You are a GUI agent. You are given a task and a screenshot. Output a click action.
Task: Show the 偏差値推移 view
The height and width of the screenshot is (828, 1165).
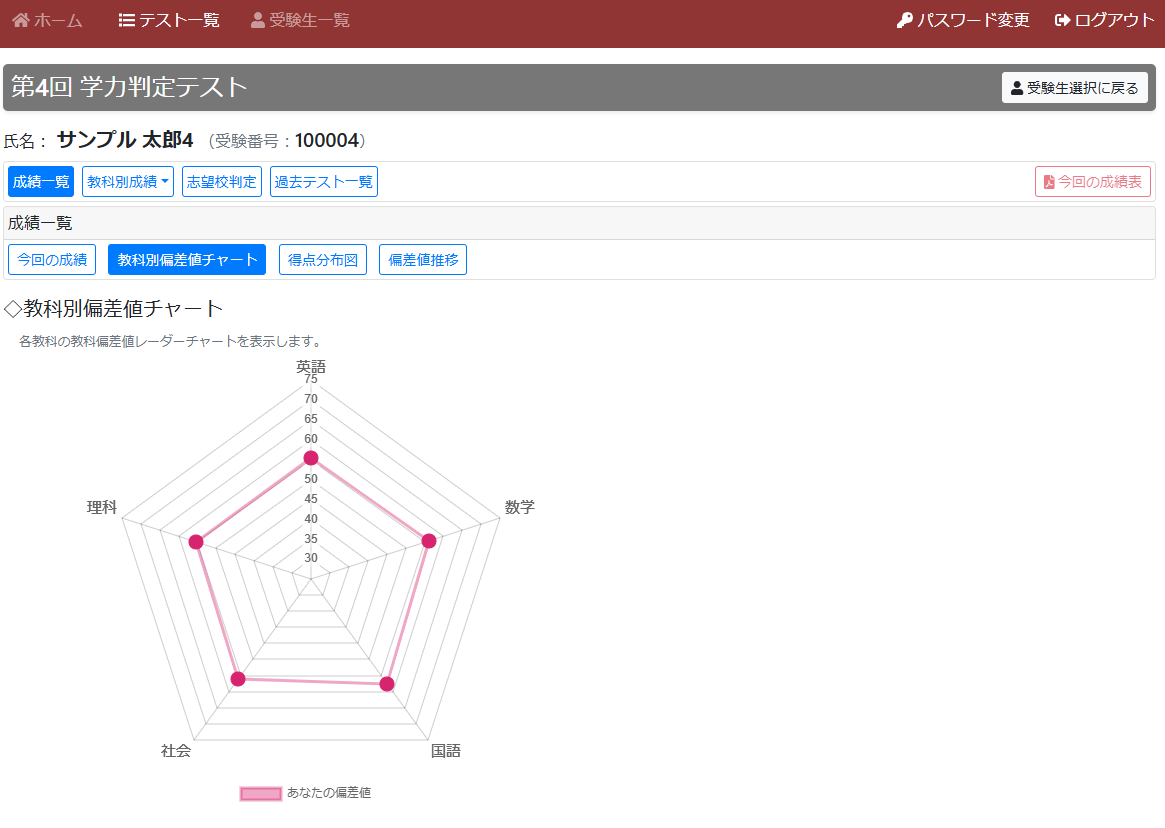[x=423, y=259]
